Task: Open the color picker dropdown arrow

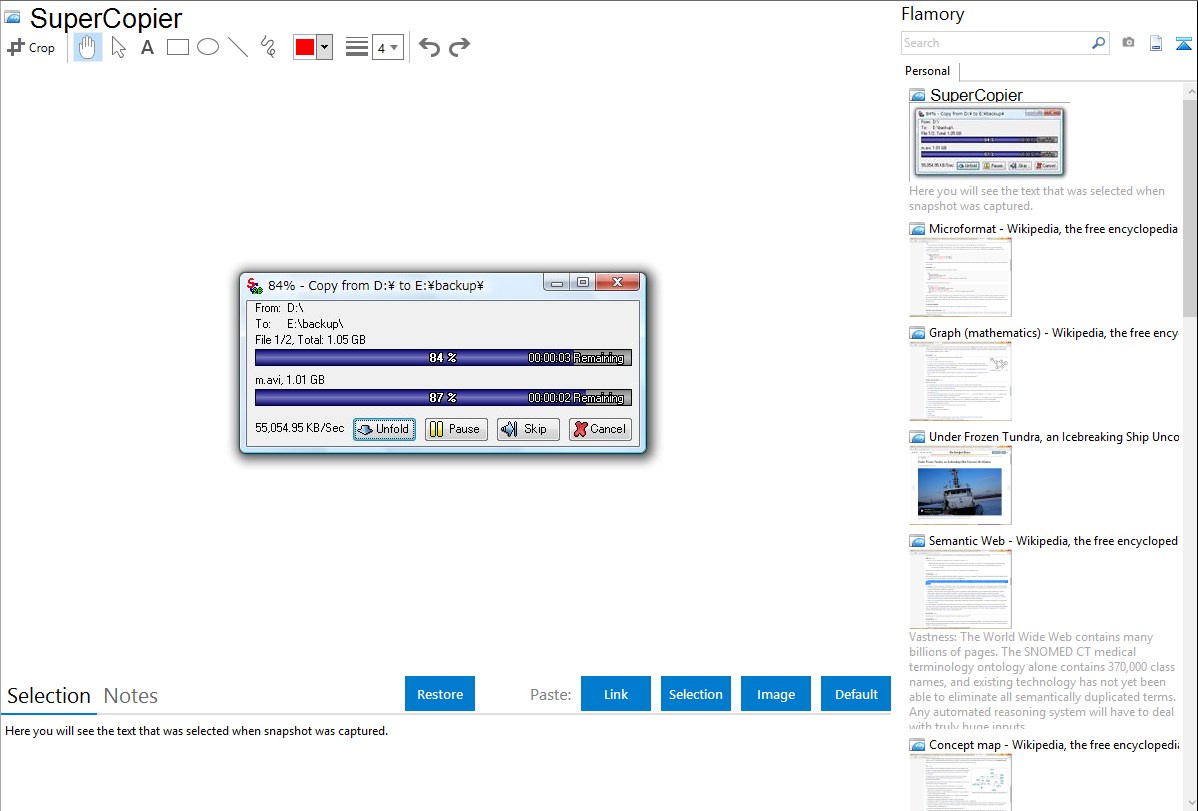Action: (x=324, y=47)
